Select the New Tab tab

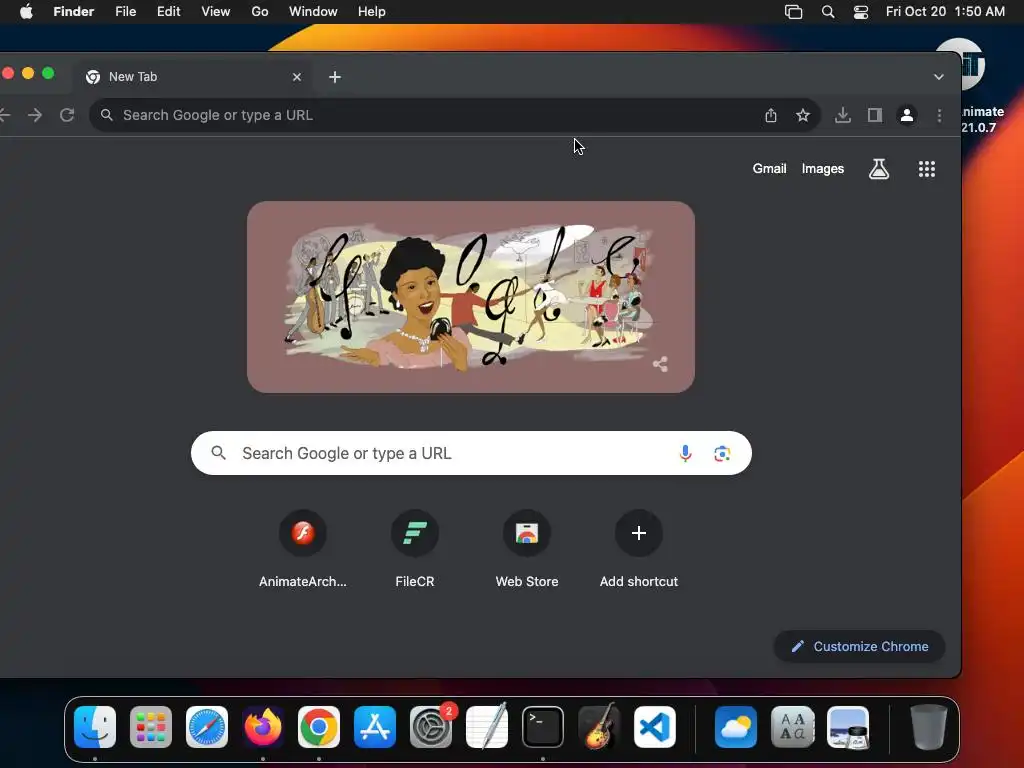(x=193, y=77)
